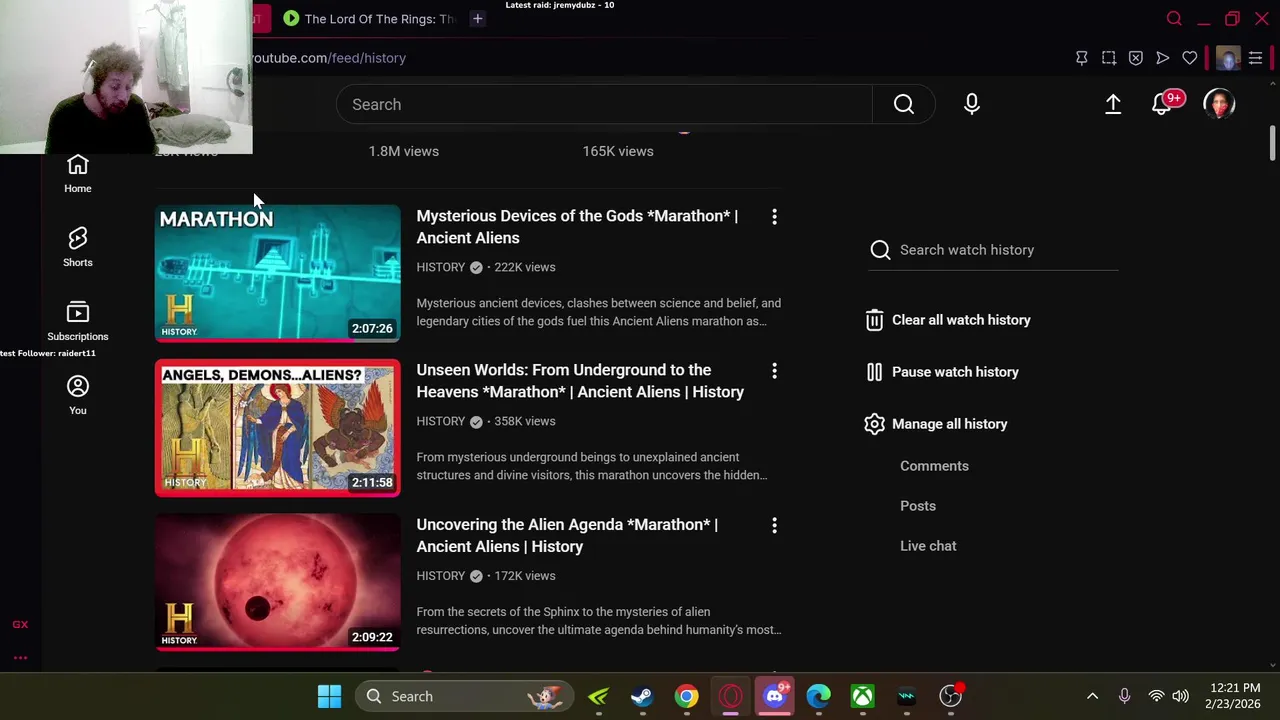1280x720 pixels.
Task: Open HISTORY channel beside 172K views
Action: (441, 576)
